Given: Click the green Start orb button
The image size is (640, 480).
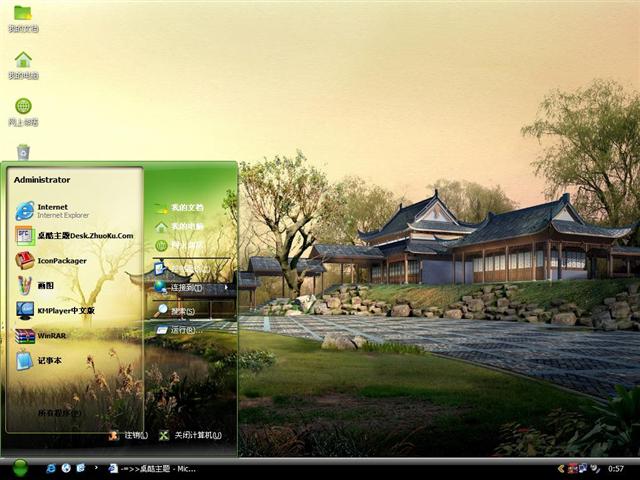Looking at the screenshot, I should [x=20, y=468].
